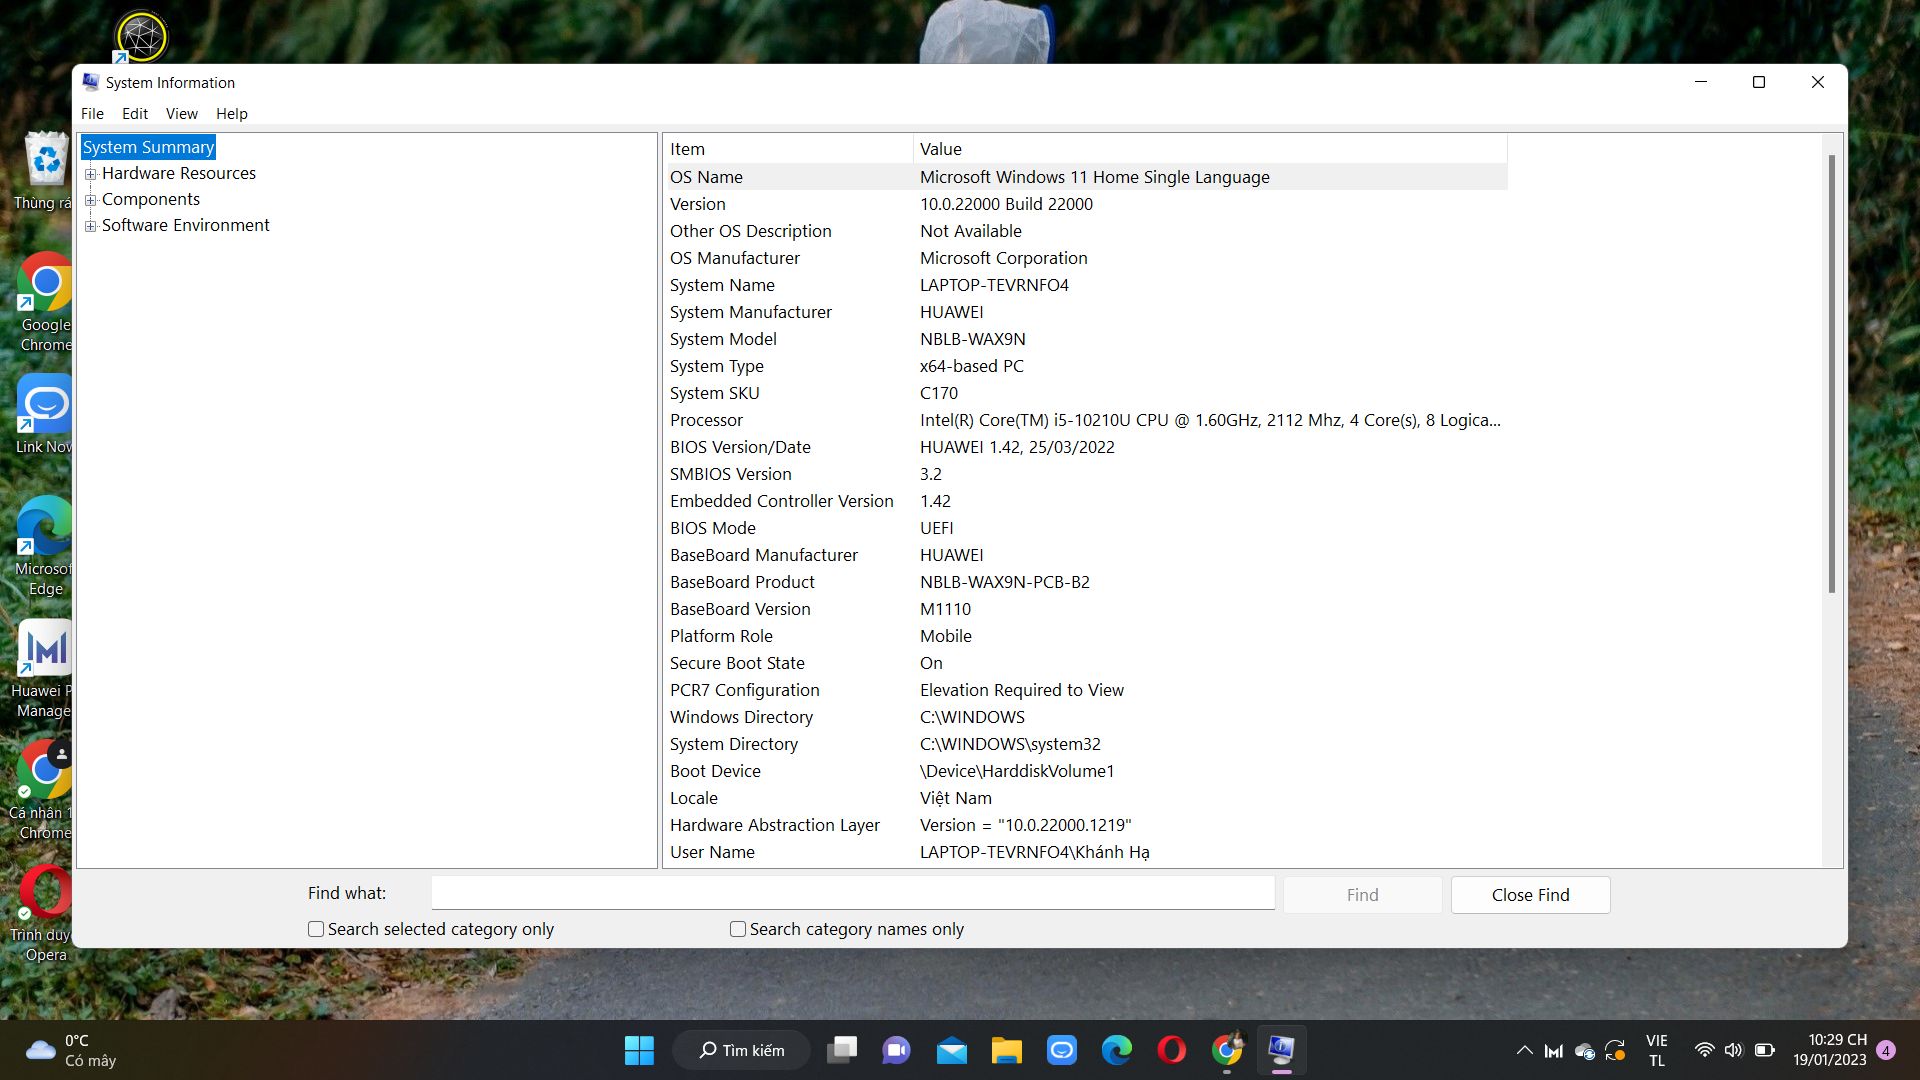Select the User Name row
Screen dimensions: 1920x1080
(x=1087, y=852)
